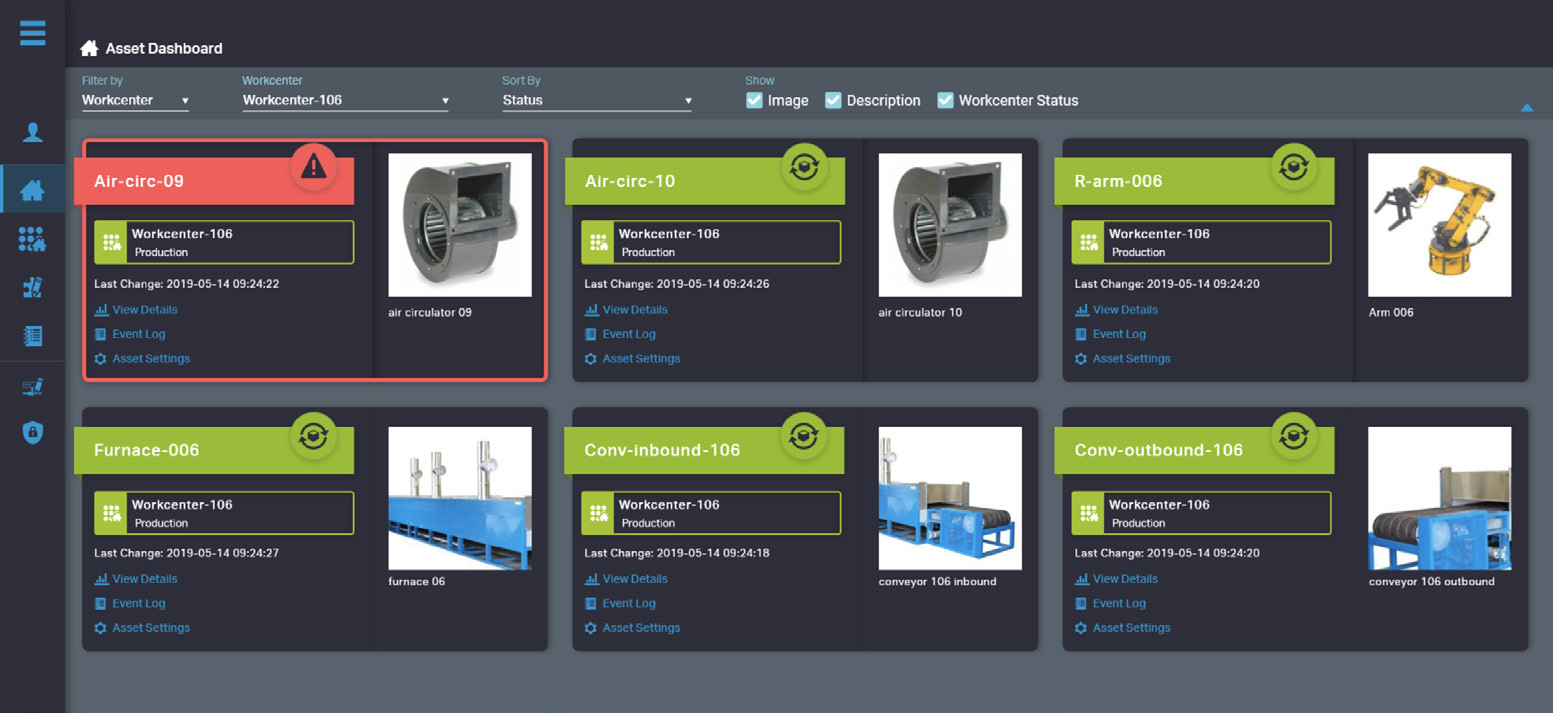Click the running status icon on Air-circ-10
1553x713 pixels.
[x=804, y=167]
